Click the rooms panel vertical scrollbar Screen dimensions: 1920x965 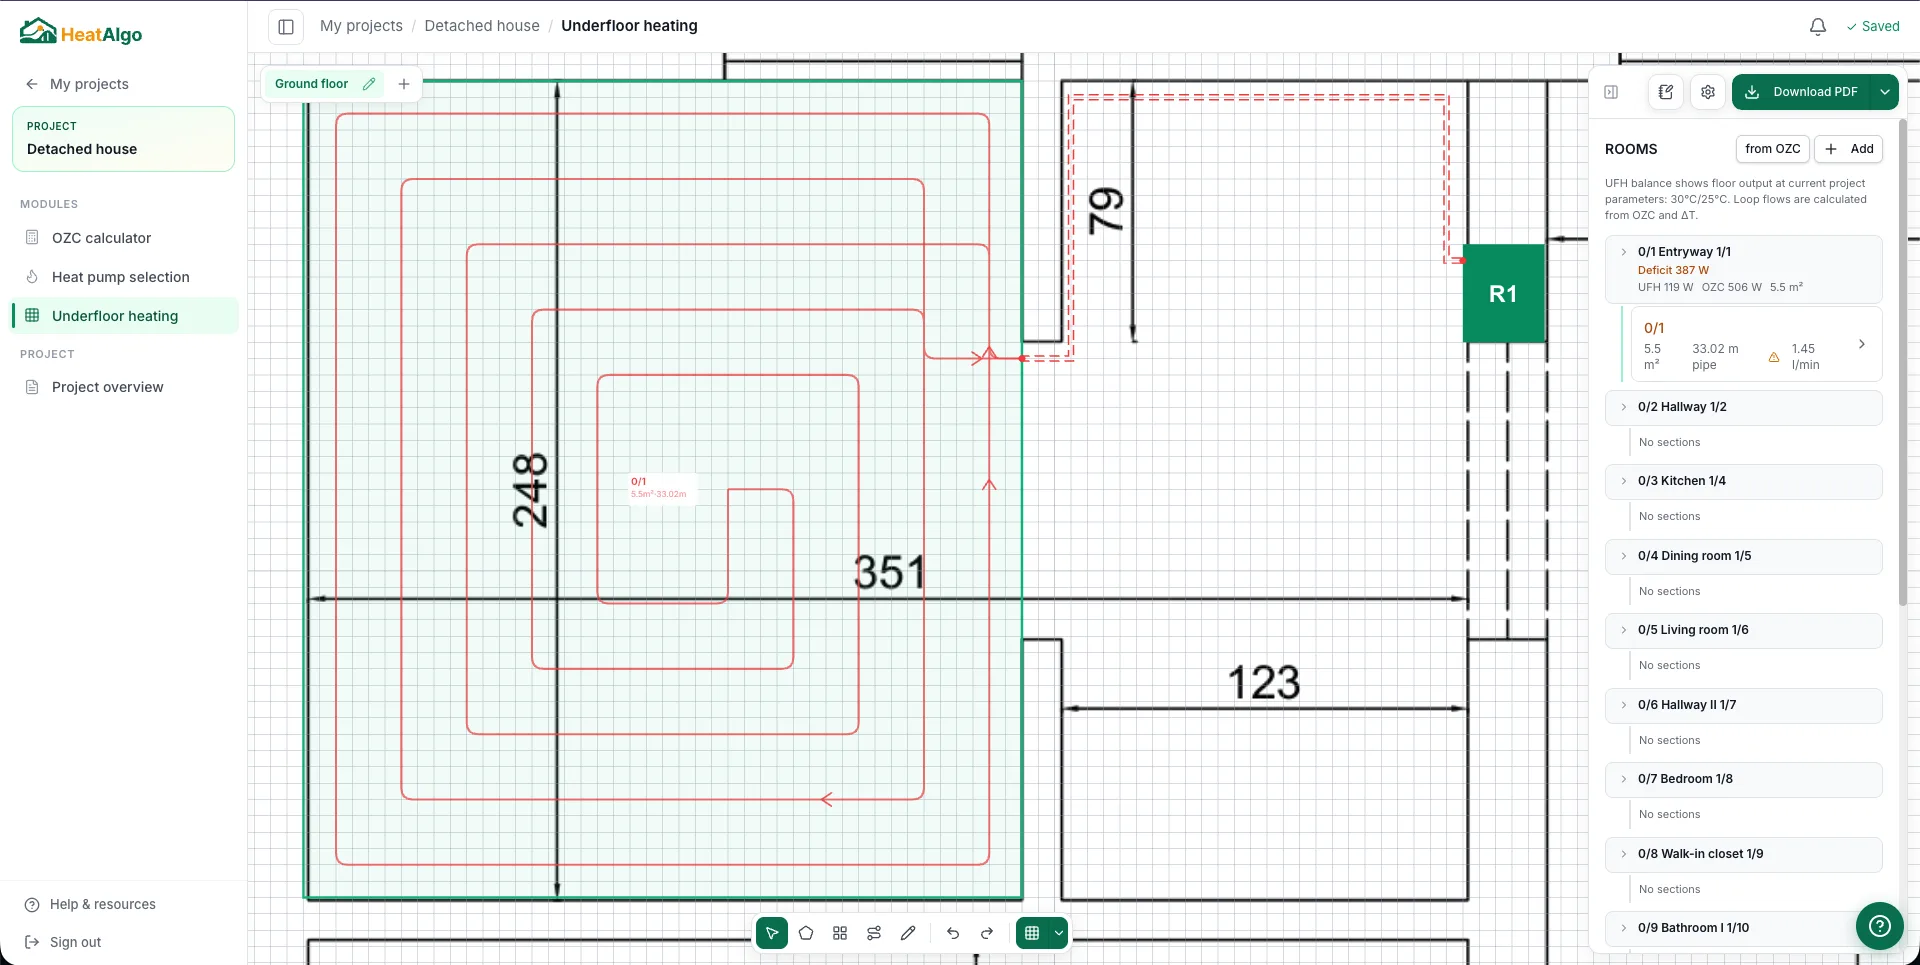point(1902,362)
